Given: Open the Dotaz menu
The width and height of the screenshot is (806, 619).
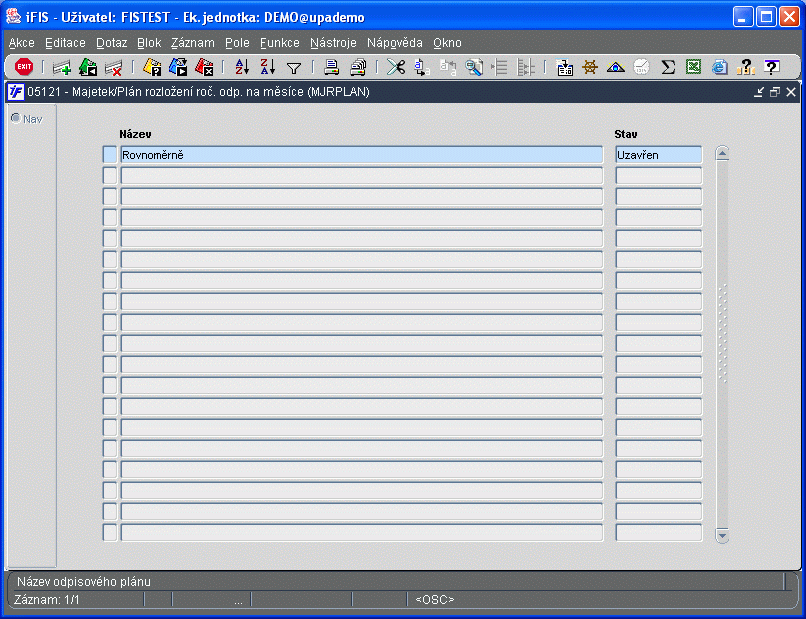Looking at the screenshot, I should 112,43.
